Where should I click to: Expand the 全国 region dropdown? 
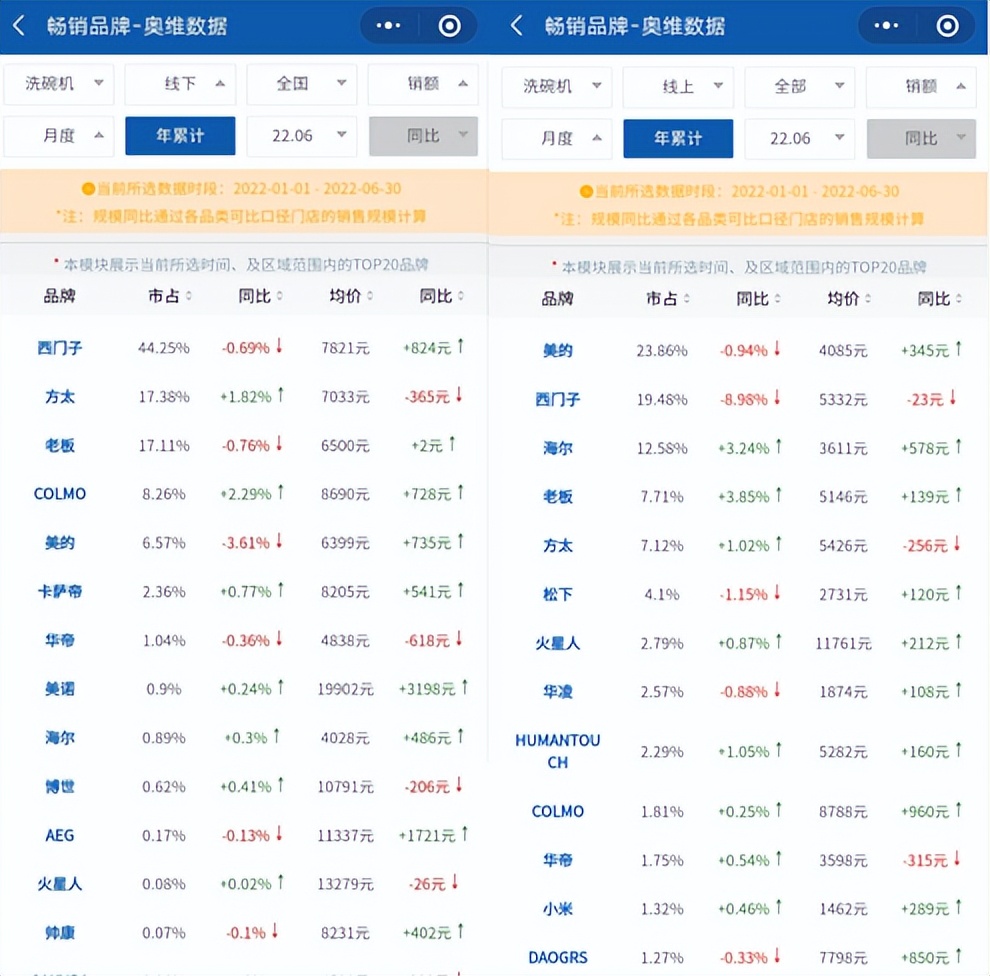coord(301,86)
